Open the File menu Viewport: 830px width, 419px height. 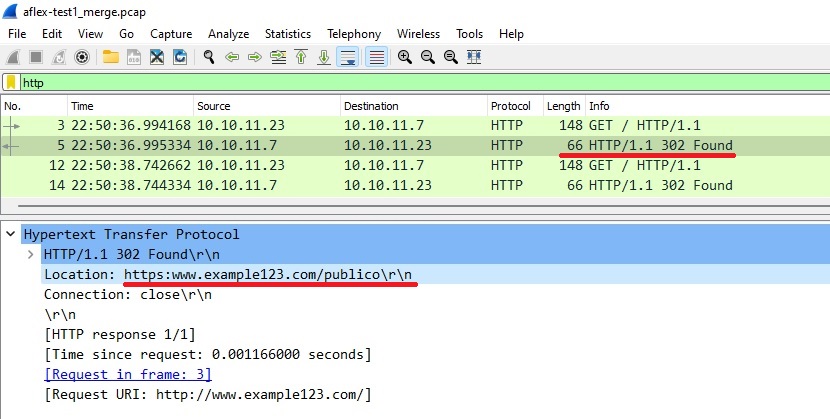click(17, 34)
